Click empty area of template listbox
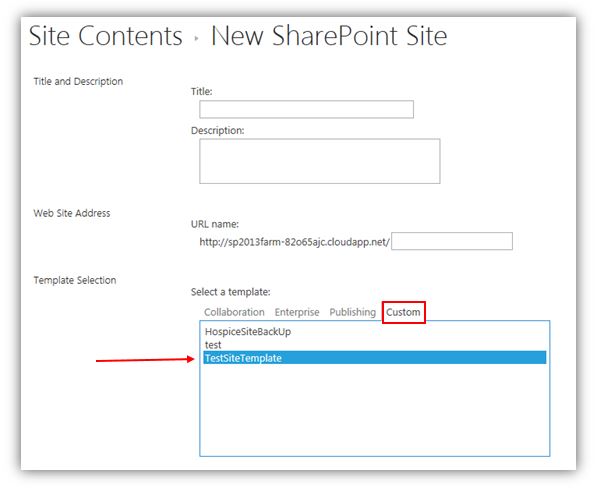Image resolution: width=595 pixels, height=496 pixels. (375, 410)
